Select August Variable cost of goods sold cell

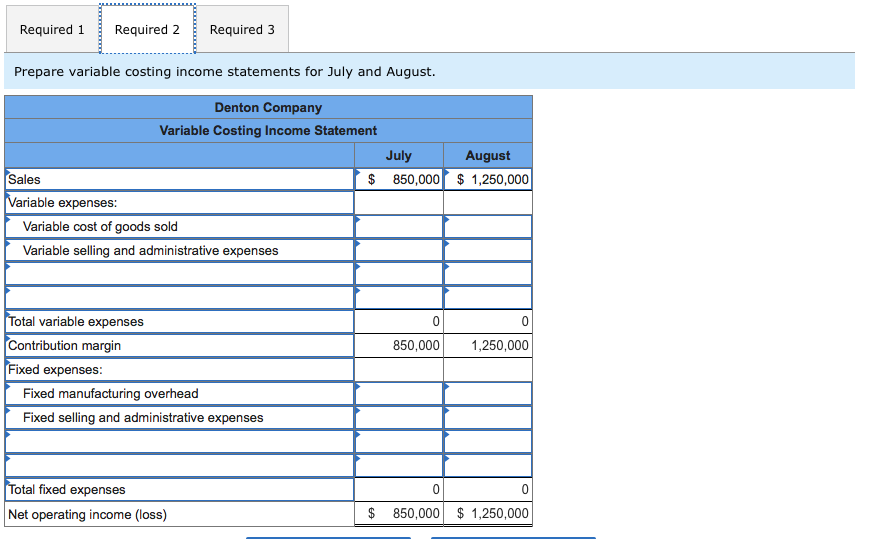coord(488,227)
